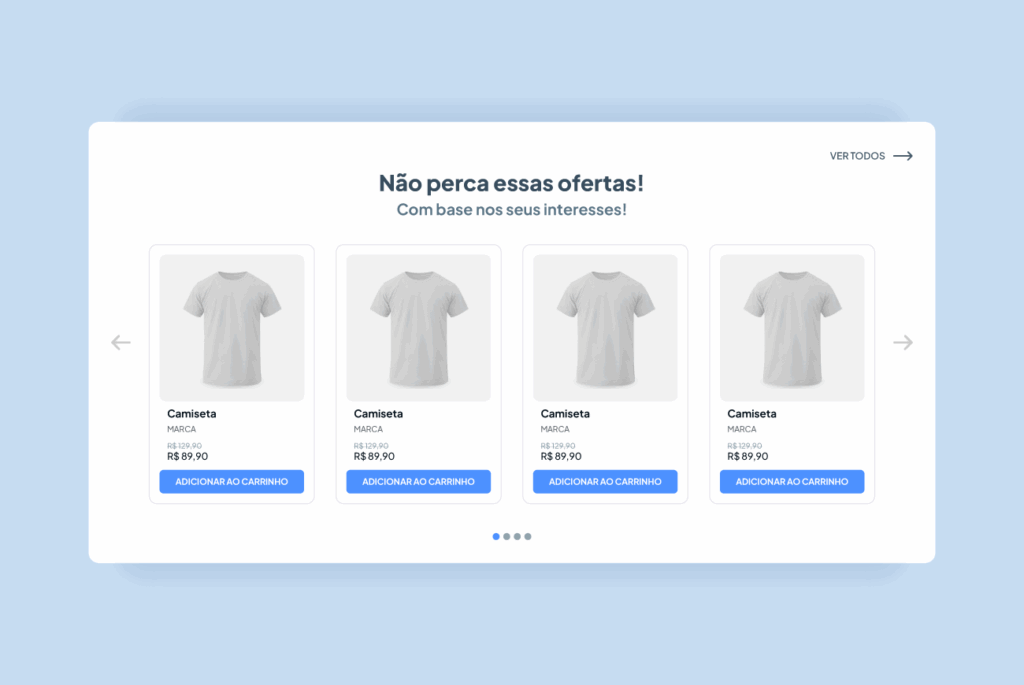Click the left carousel arrow

(121, 342)
